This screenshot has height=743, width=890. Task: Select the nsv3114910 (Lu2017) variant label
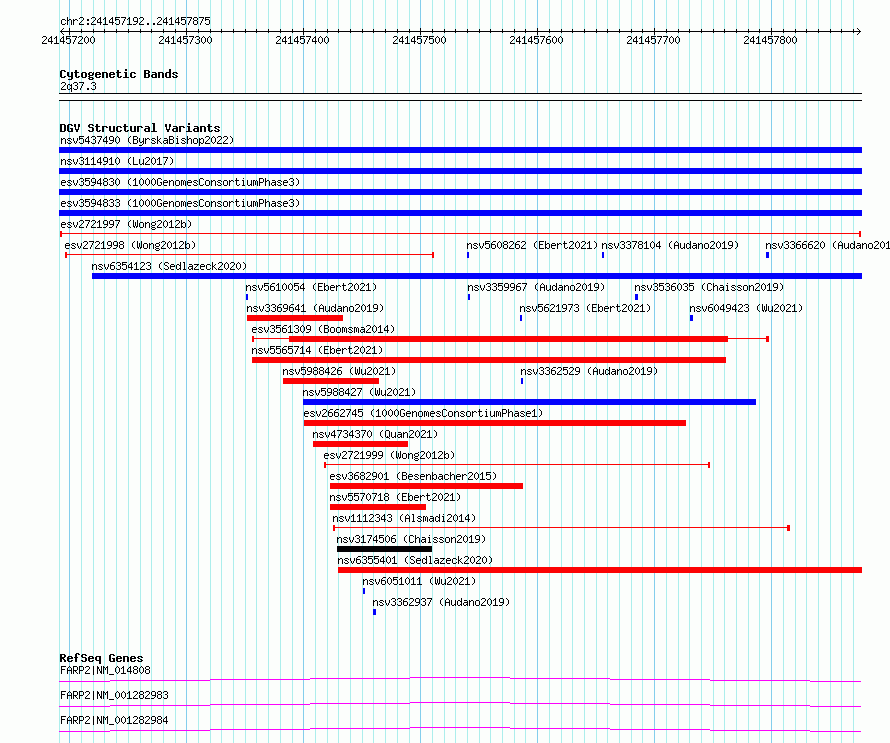[117, 161]
